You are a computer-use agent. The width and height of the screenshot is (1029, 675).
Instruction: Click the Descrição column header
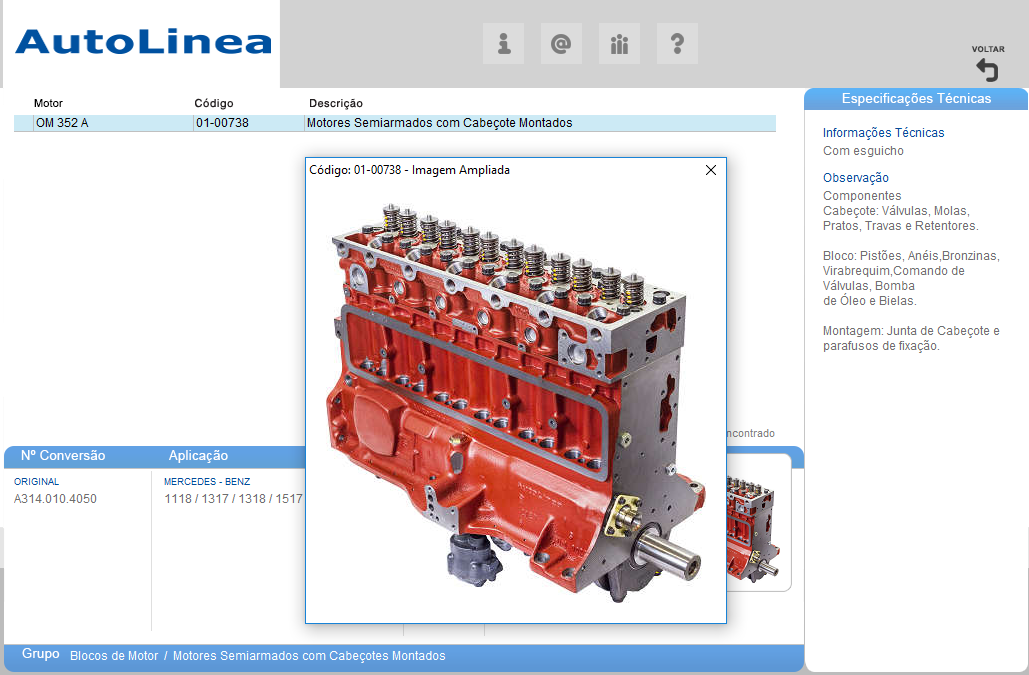coord(336,103)
